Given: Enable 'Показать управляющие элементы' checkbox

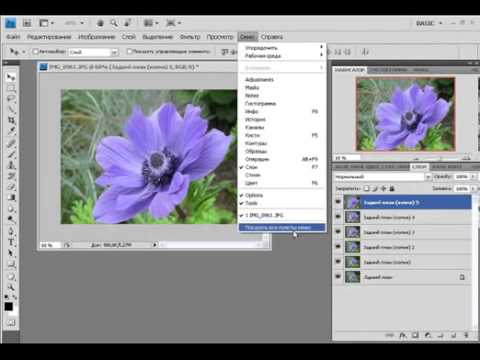Looking at the screenshot, I should pyautogui.click(x=130, y=51).
